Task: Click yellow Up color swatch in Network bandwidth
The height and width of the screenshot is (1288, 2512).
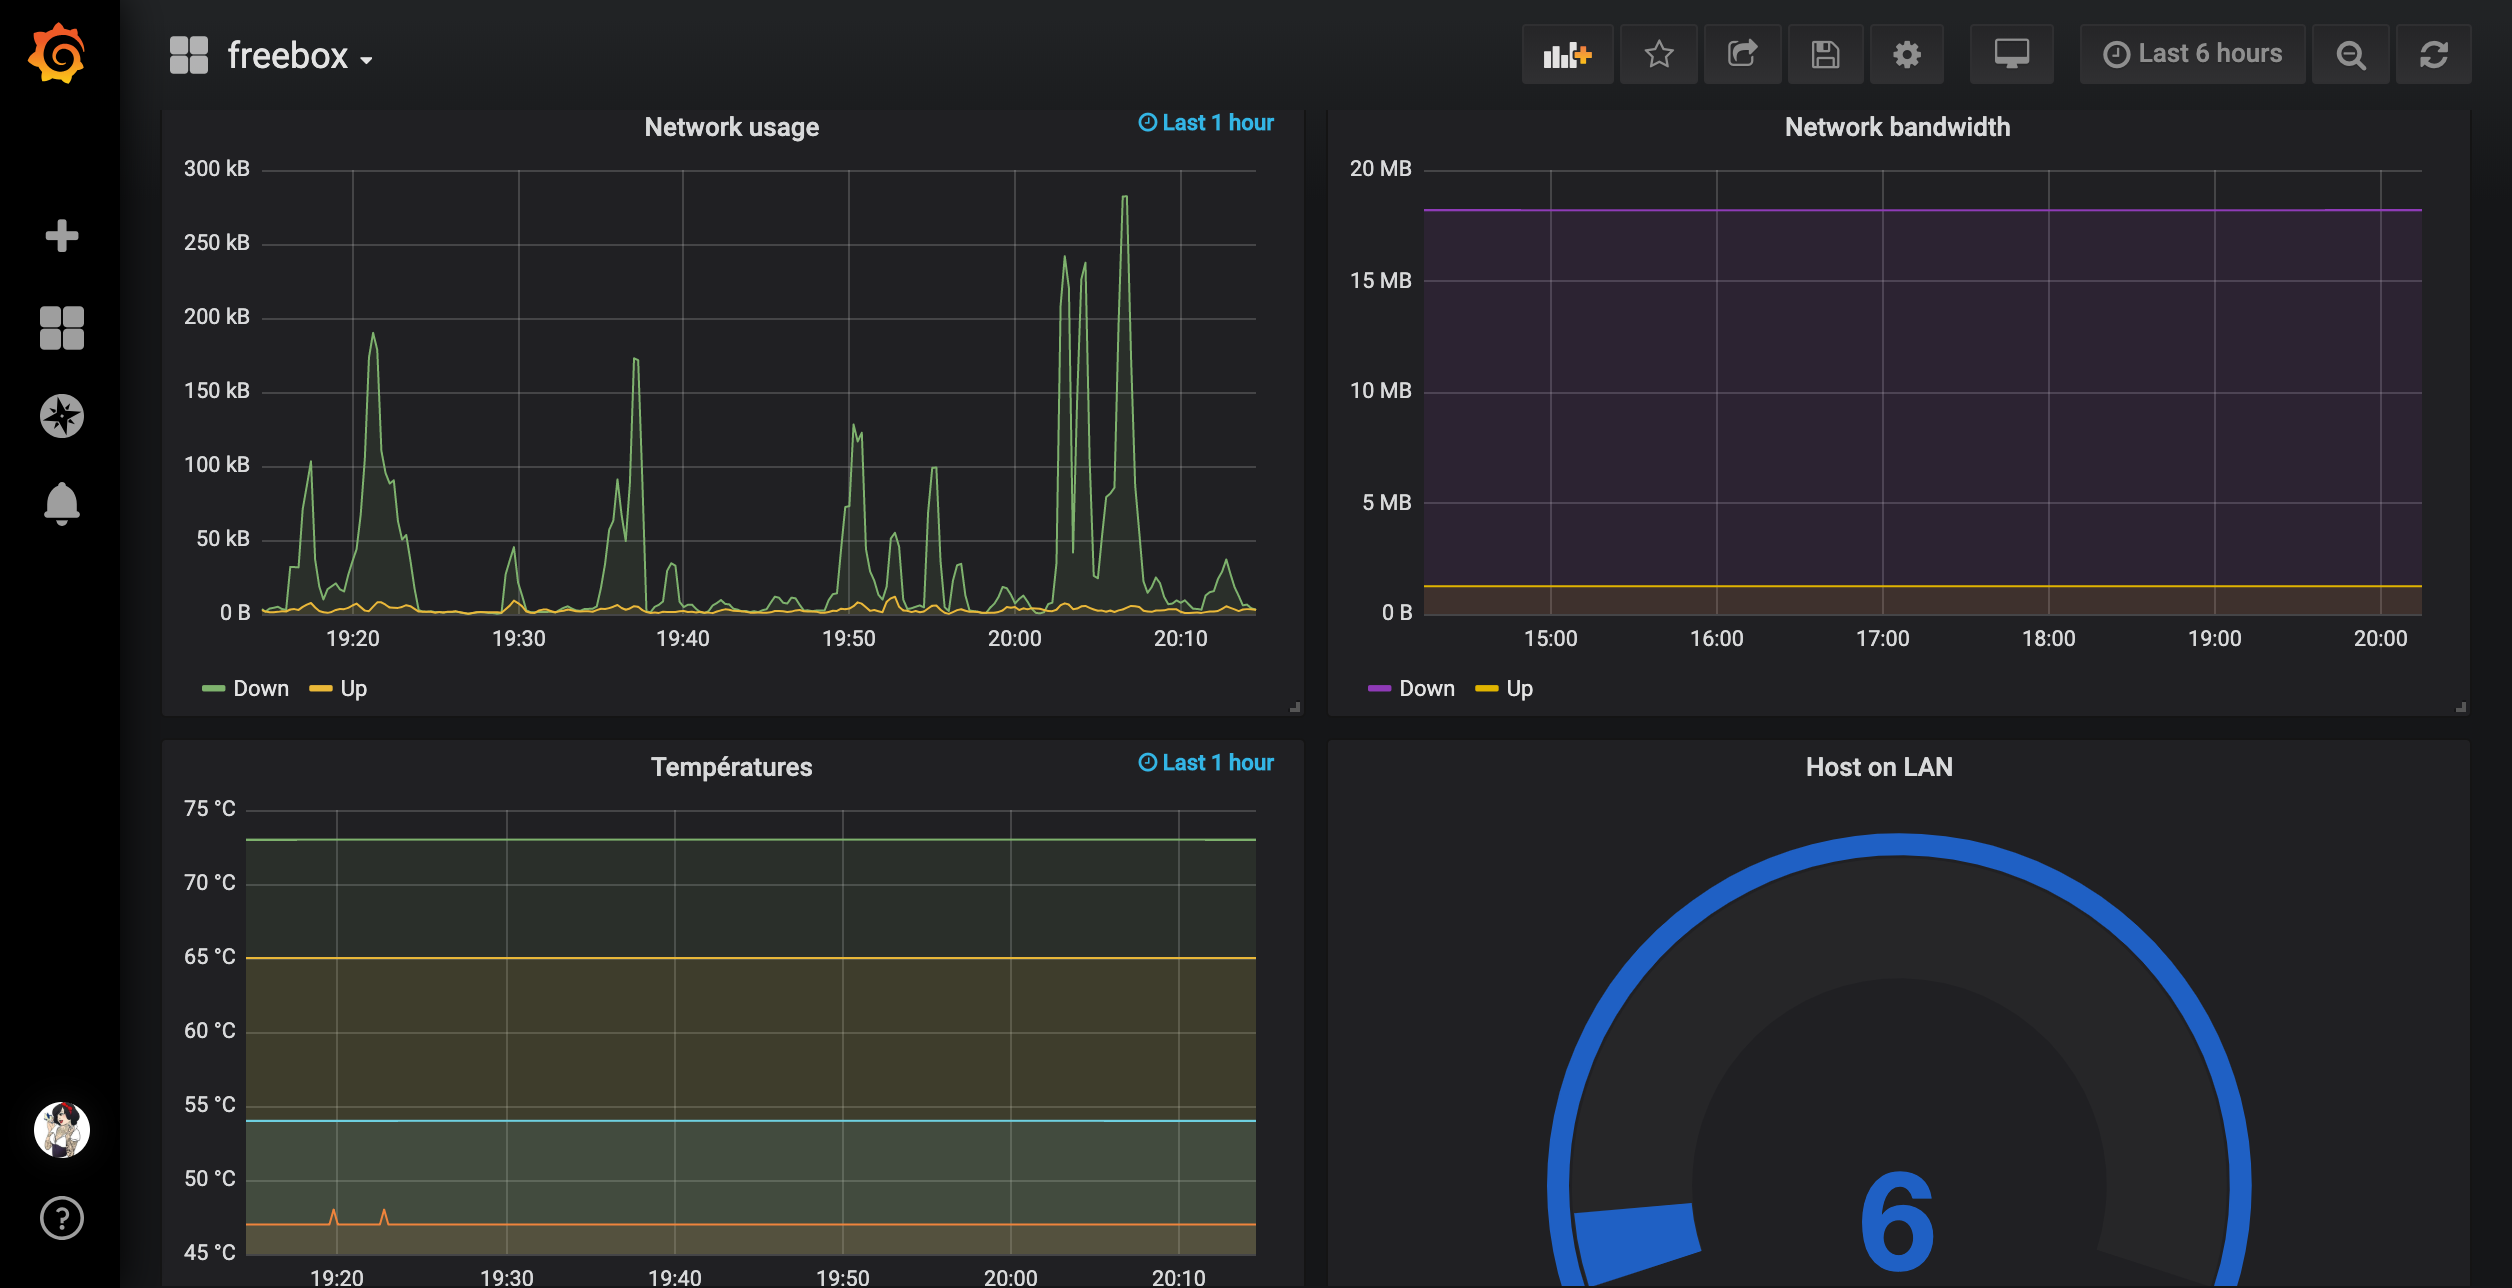Action: point(1487,688)
